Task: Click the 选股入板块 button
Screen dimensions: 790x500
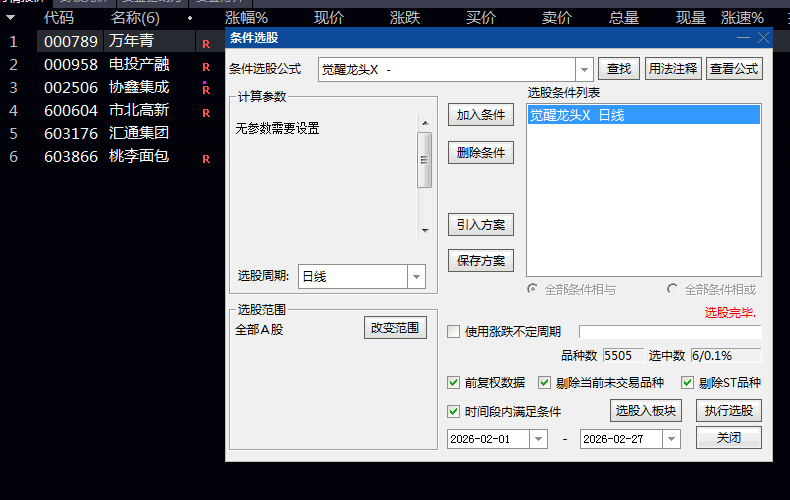Action: (646, 411)
